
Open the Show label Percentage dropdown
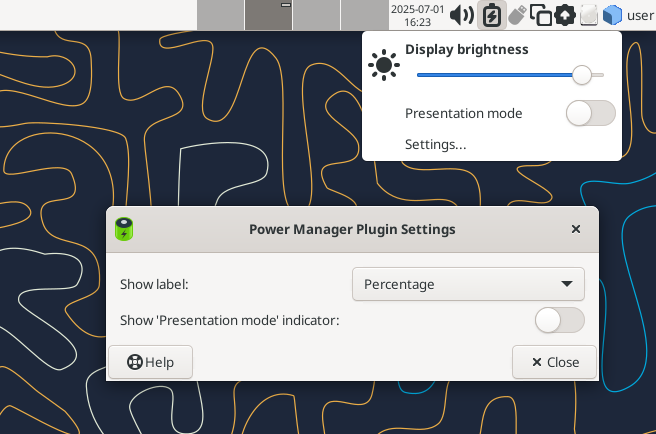click(x=468, y=284)
